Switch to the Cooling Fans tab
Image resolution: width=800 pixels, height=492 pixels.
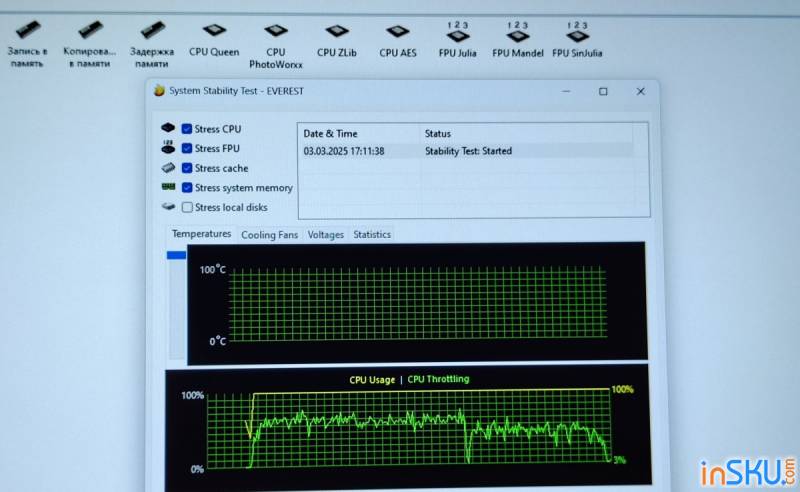click(x=269, y=235)
